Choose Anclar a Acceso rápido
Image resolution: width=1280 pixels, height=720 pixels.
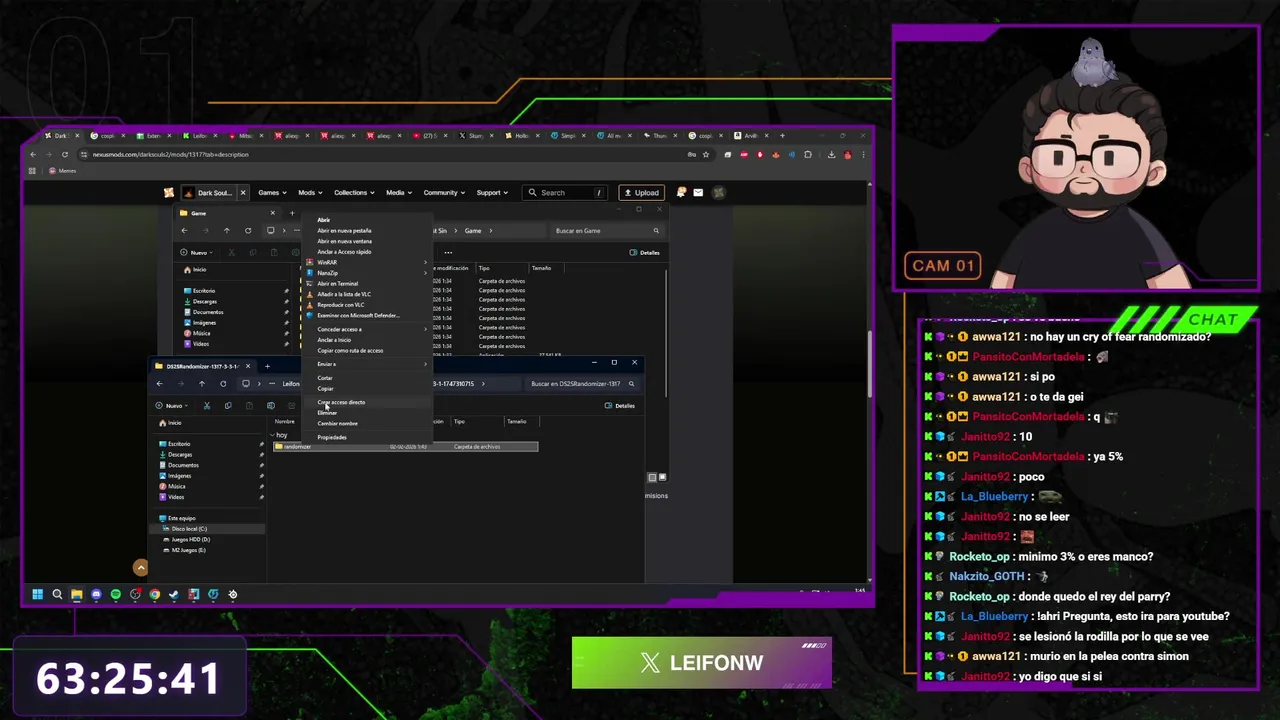(367, 251)
